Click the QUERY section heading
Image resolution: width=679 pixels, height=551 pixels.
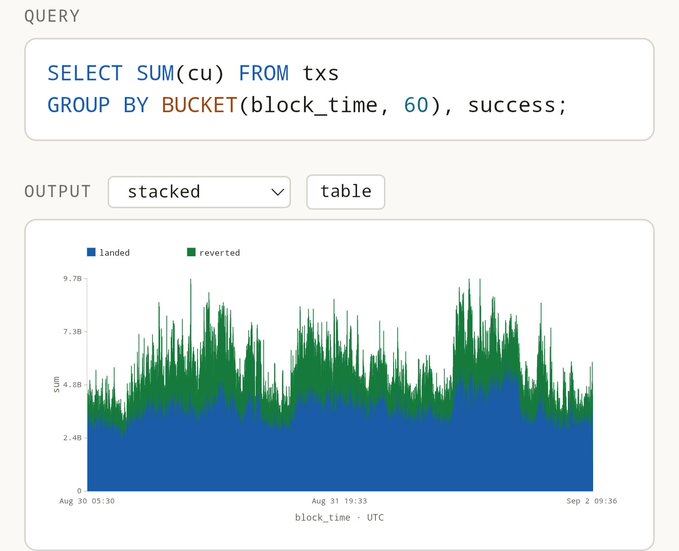pyautogui.click(x=52, y=16)
